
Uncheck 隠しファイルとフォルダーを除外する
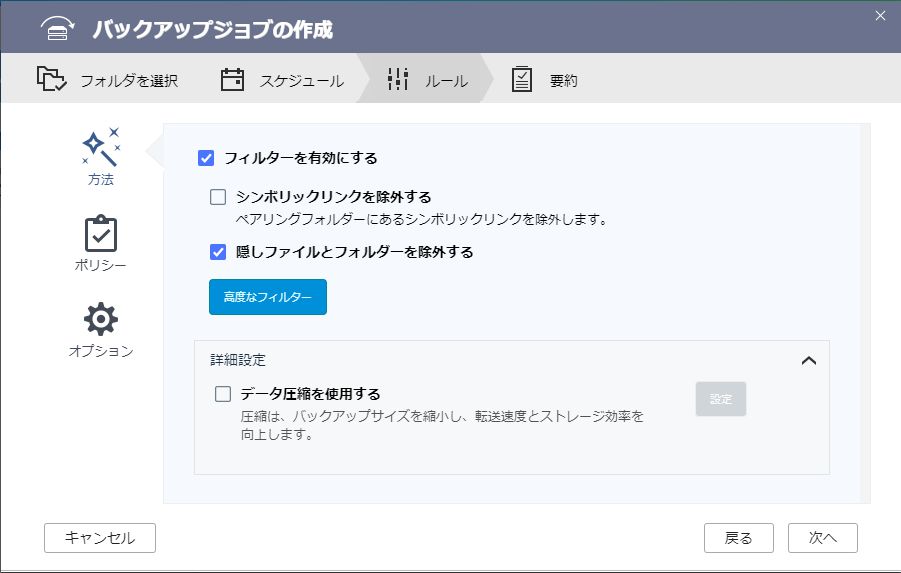[x=218, y=252]
